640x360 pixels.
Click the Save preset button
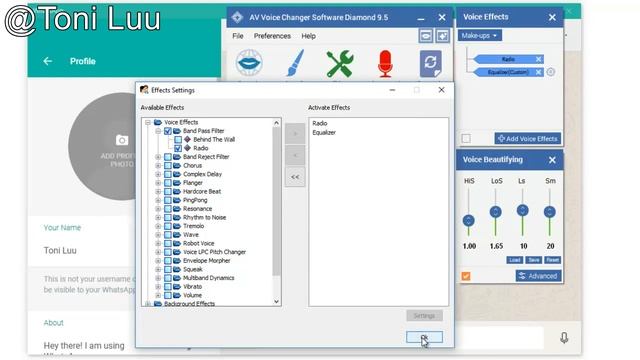click(533, 260)
